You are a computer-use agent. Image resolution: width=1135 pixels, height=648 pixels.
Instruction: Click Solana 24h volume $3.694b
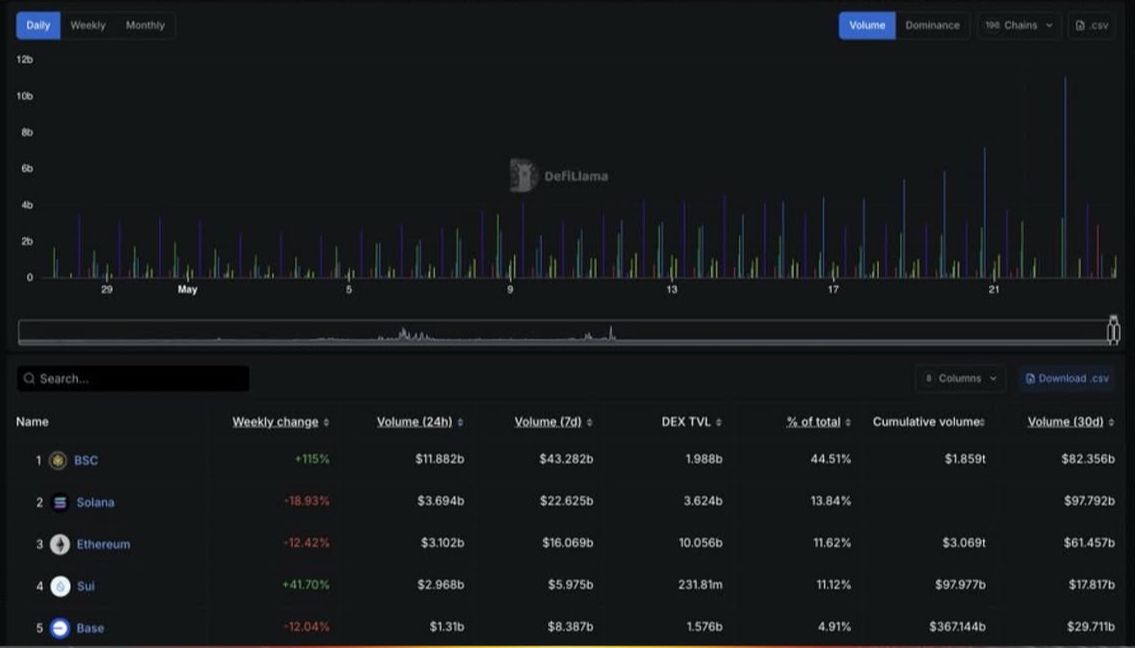click(x=441, y=501)
